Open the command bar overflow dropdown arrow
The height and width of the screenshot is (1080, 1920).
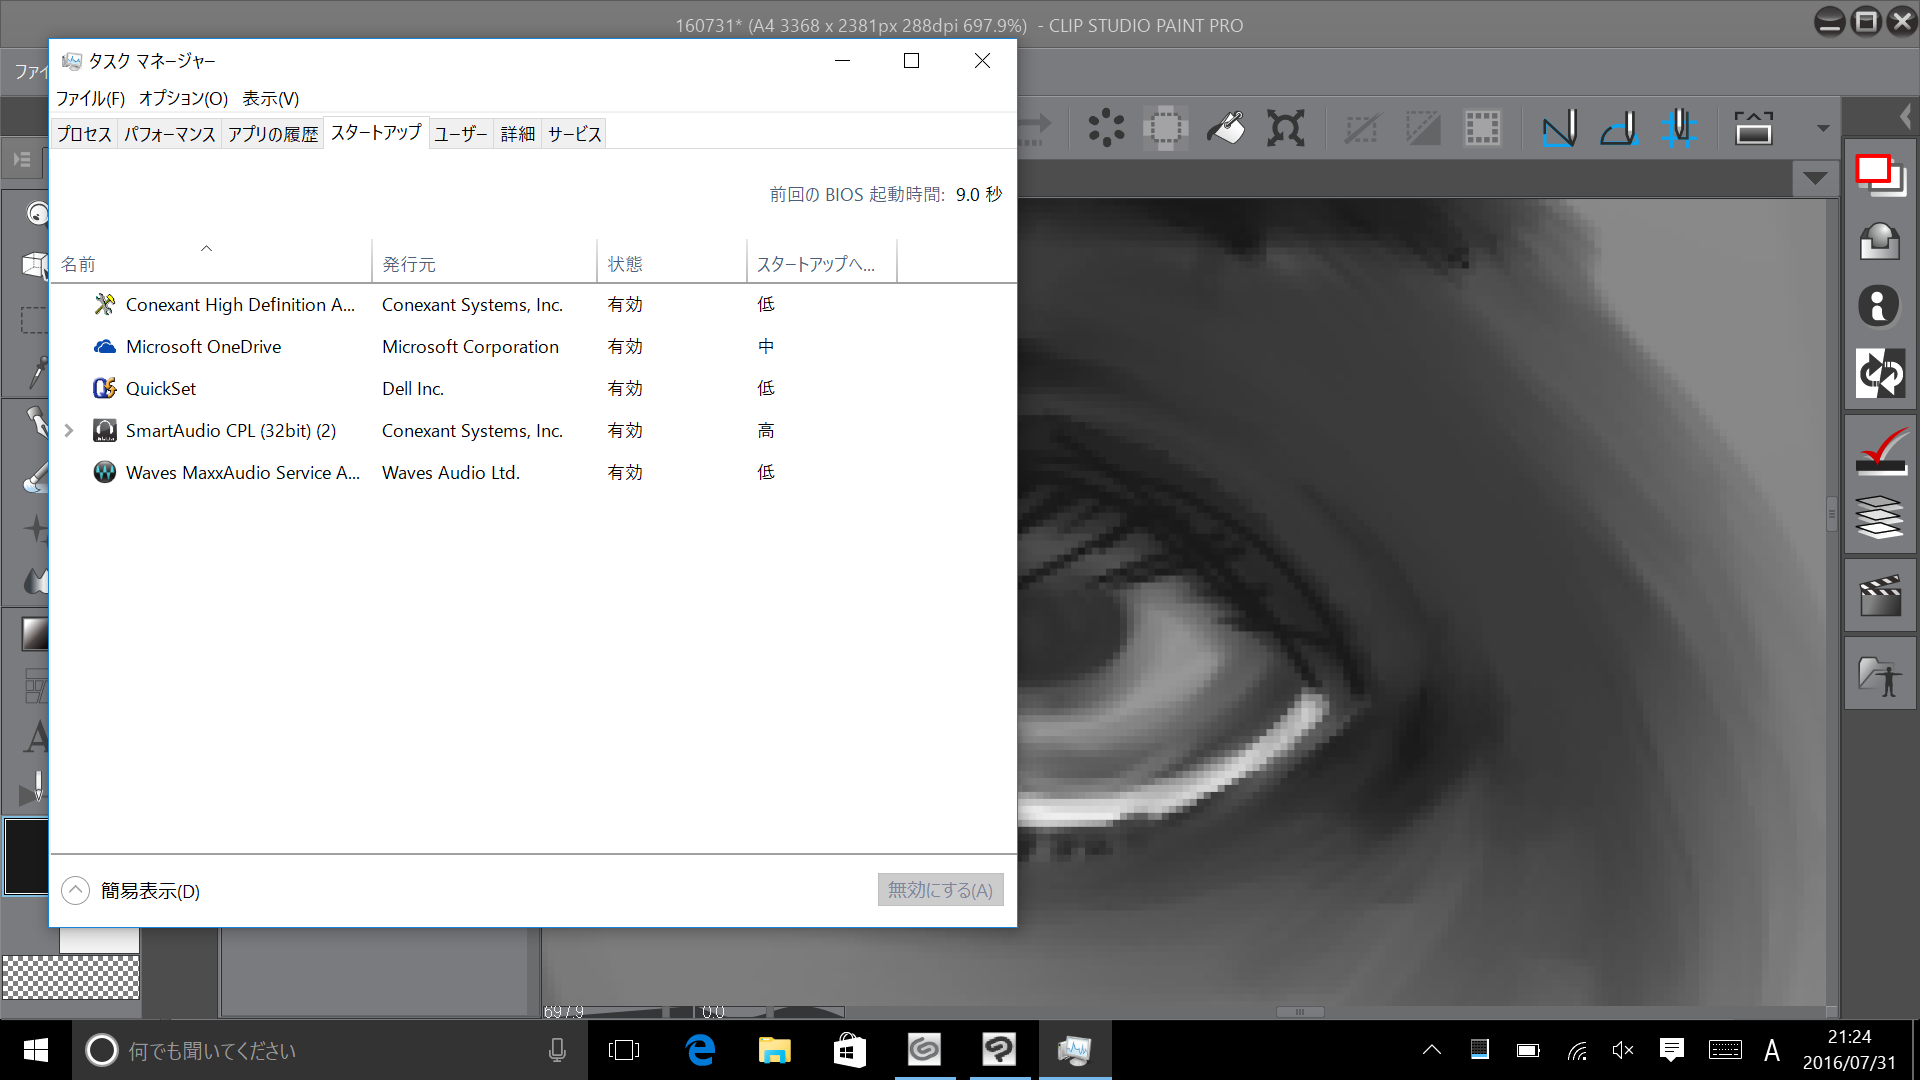click(x=1823, y=128)
